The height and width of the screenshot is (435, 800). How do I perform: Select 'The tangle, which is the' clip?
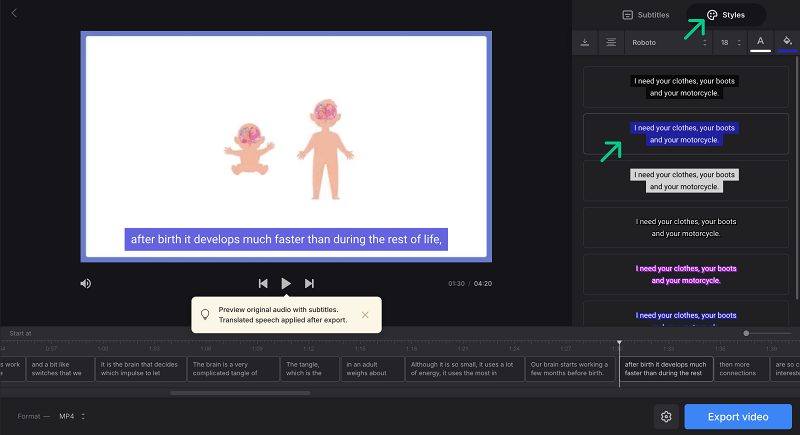coord(310,369)
